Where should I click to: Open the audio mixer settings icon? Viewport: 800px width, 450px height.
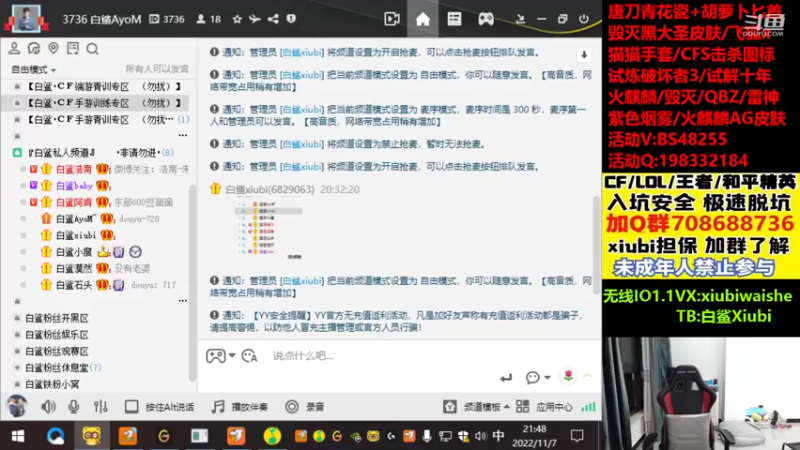click(101, 407)
